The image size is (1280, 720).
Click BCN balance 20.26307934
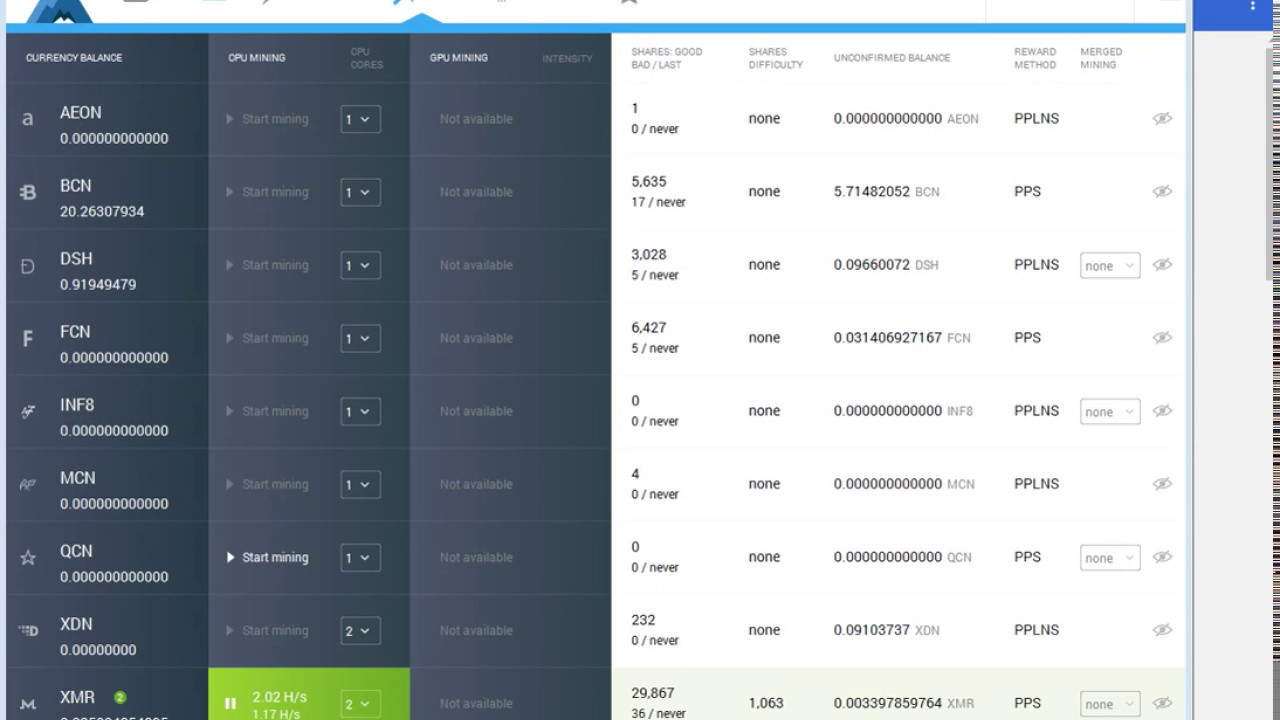[102, 211]
